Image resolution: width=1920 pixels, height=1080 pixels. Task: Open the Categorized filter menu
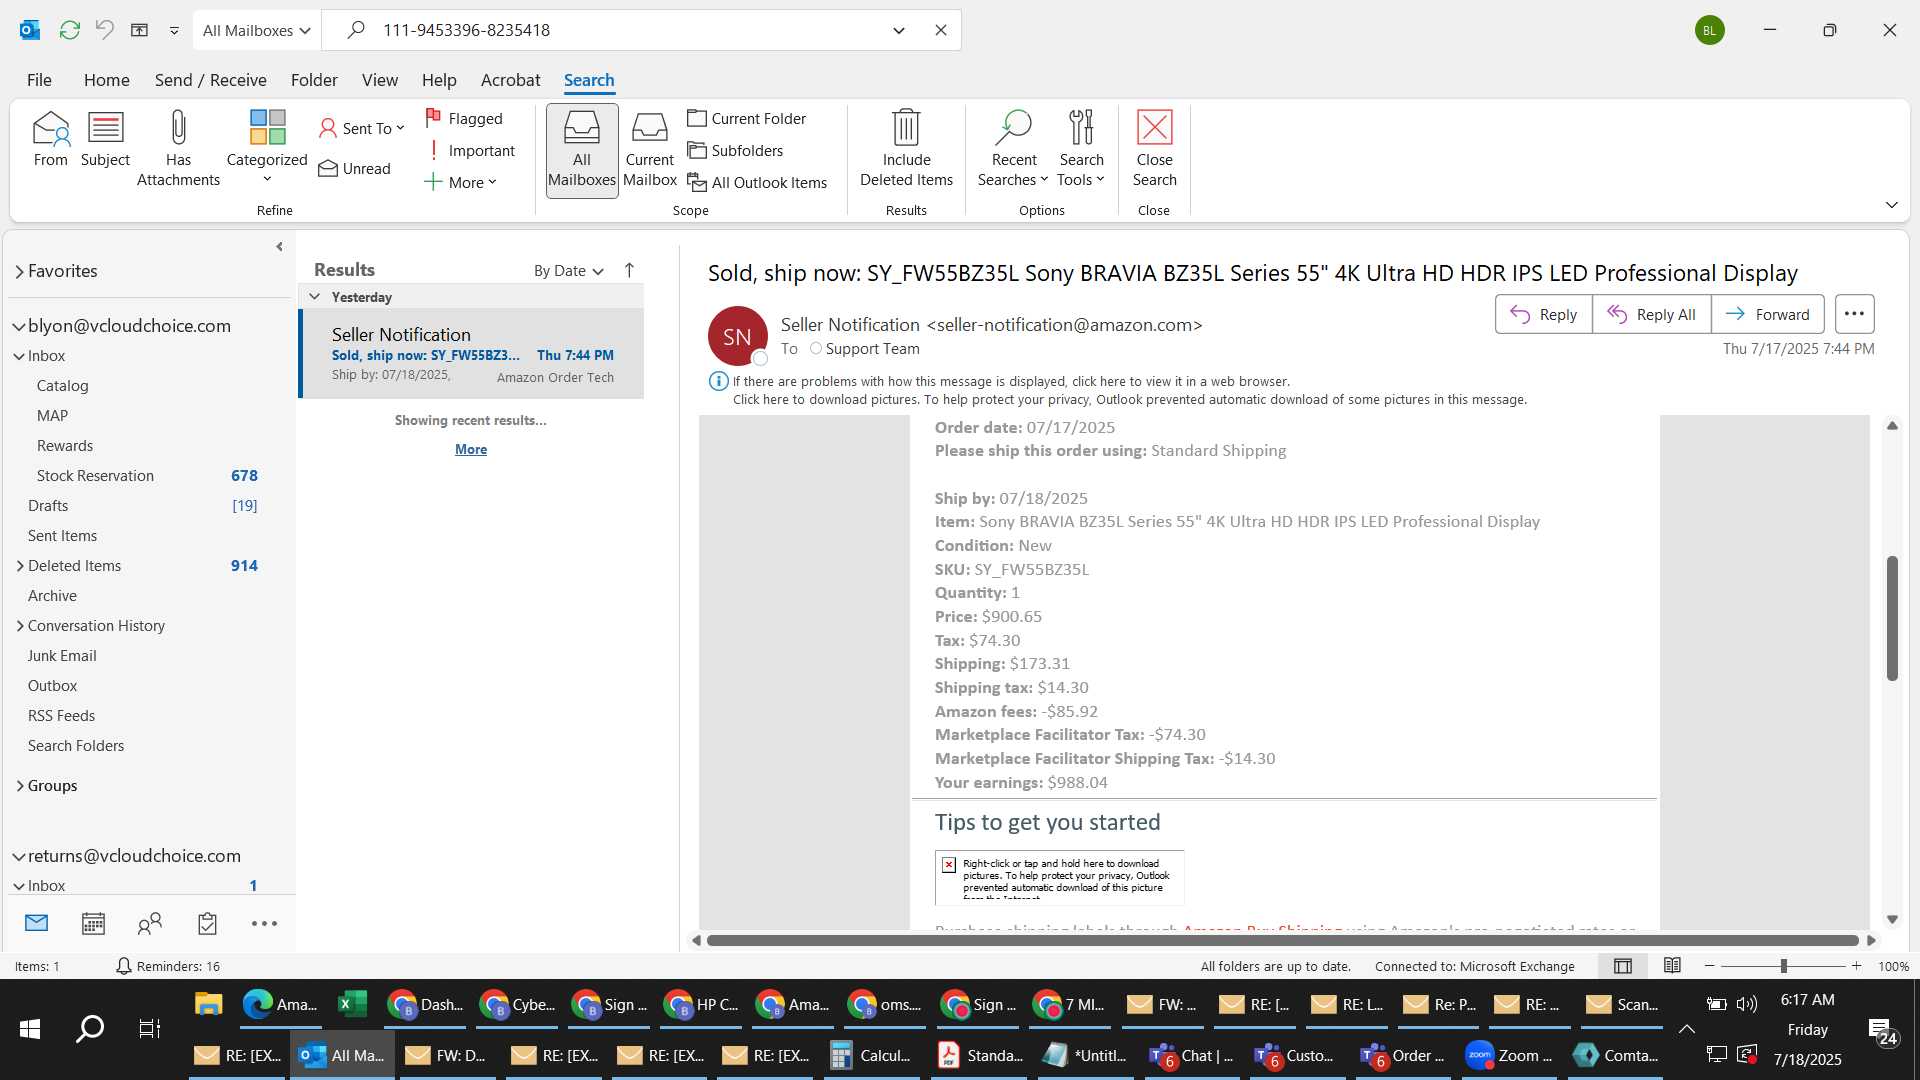267,147
